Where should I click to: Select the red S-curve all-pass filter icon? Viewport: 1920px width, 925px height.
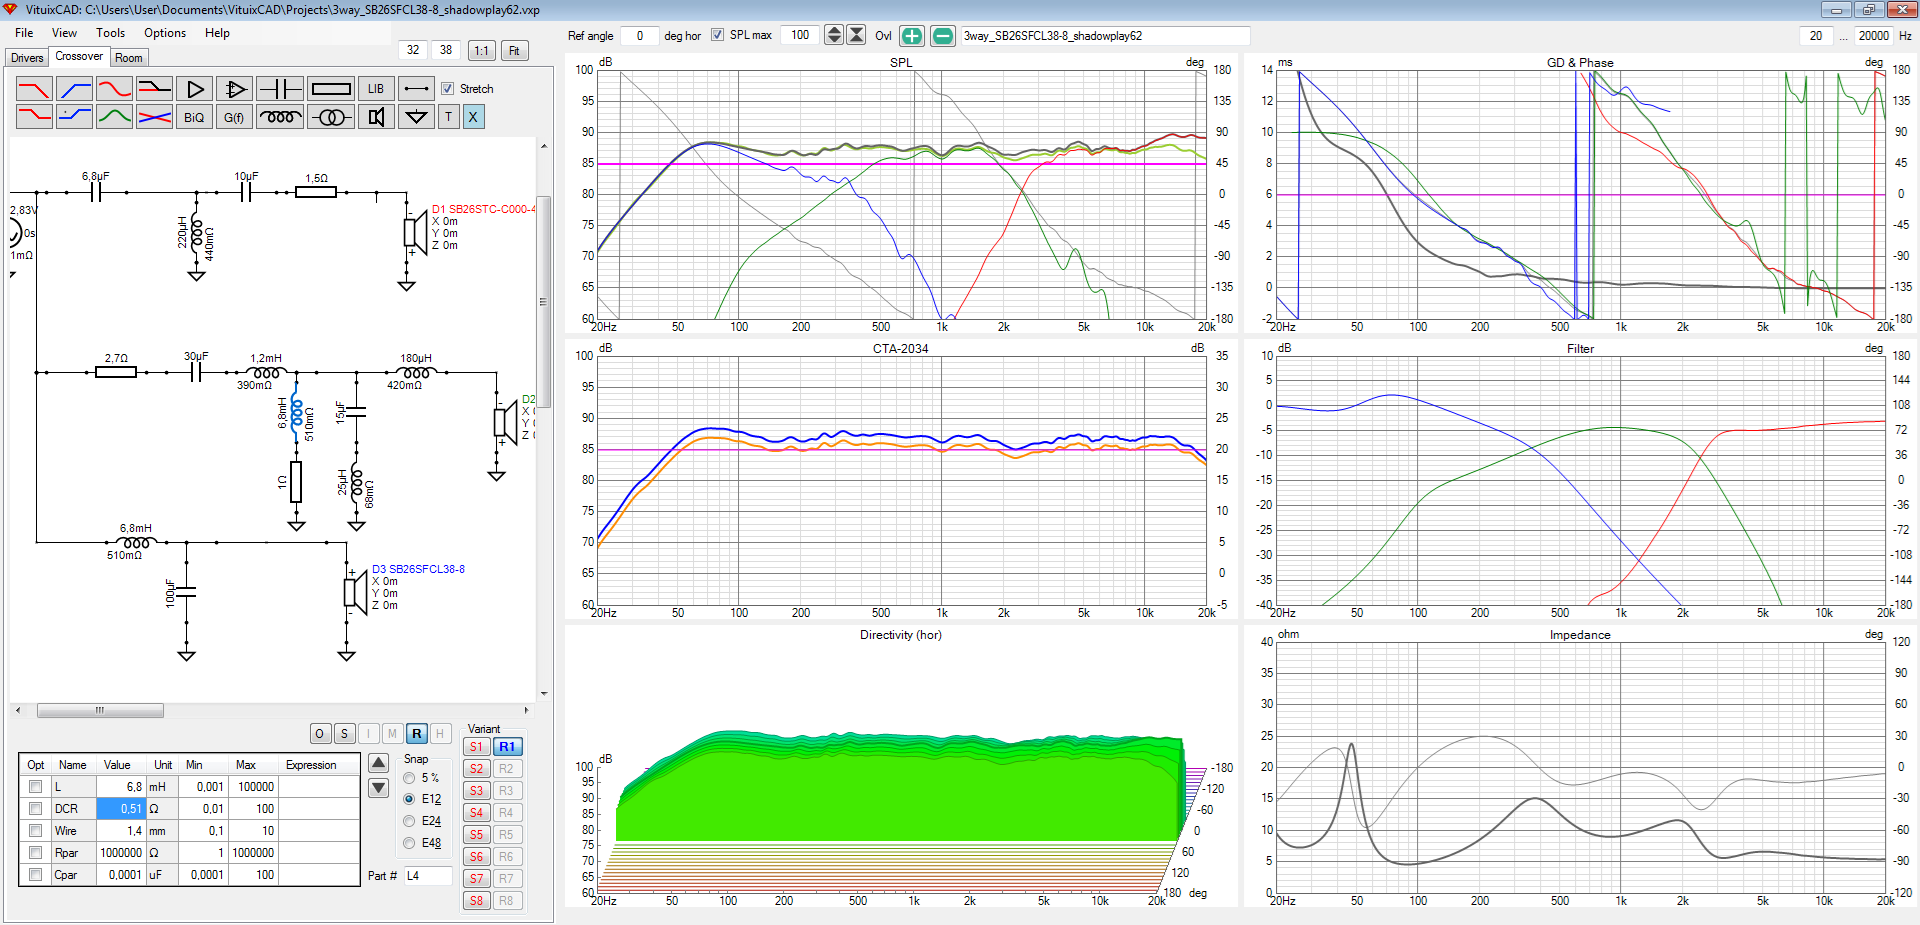click(114, 89)
